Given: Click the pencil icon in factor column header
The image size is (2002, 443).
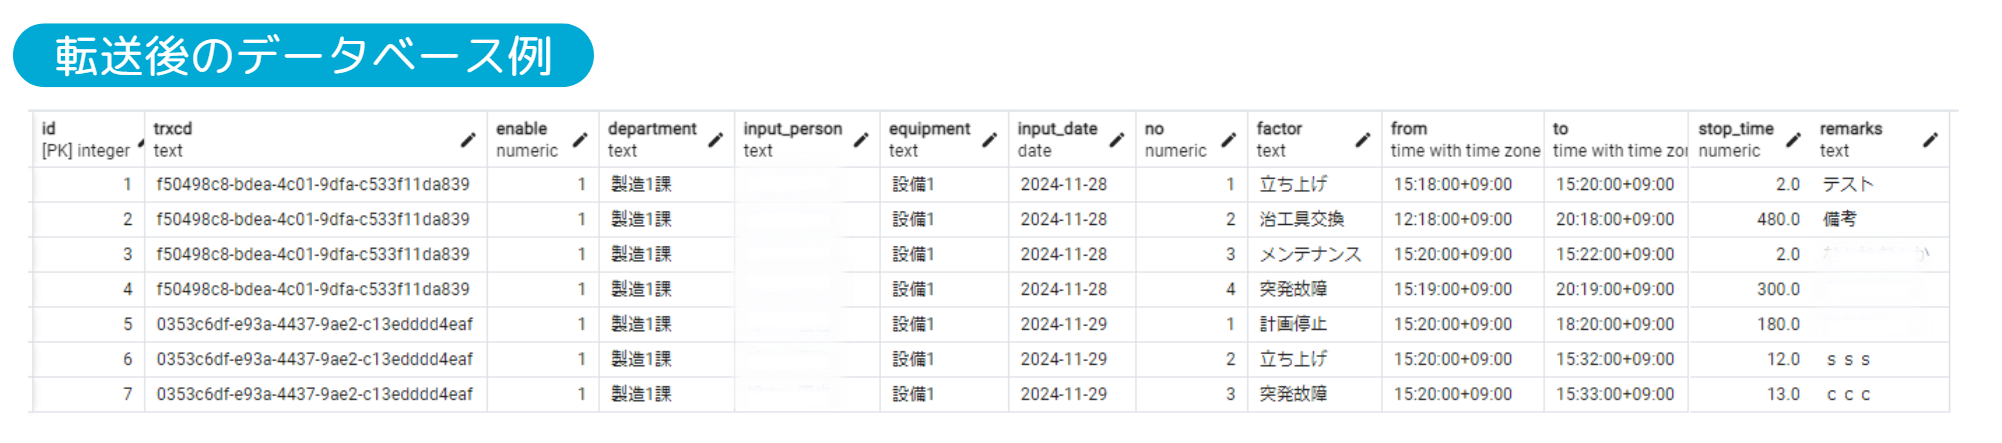Looking at the screenshot, I should tap(1363, 140).
